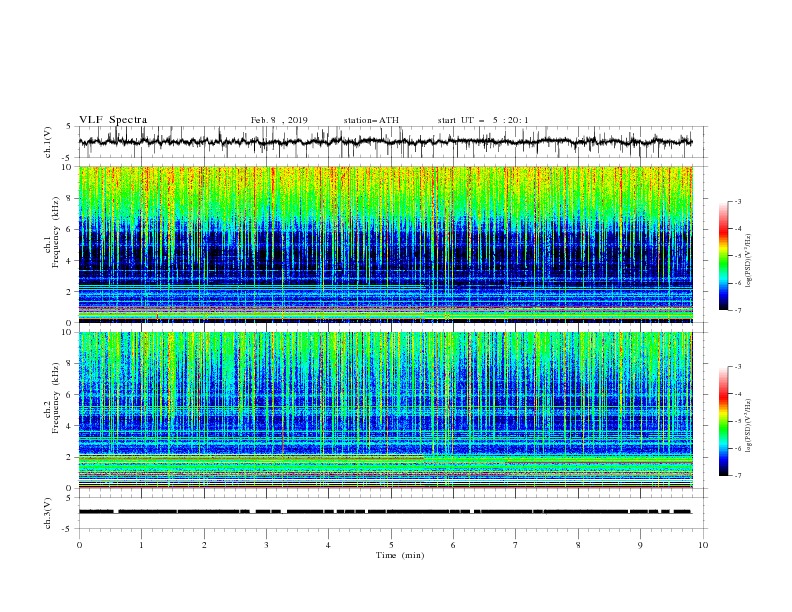Viewport: 792px width, 612px height.
Task: Click the ch.1 voltage waveform trace
Action: point(385,142)
